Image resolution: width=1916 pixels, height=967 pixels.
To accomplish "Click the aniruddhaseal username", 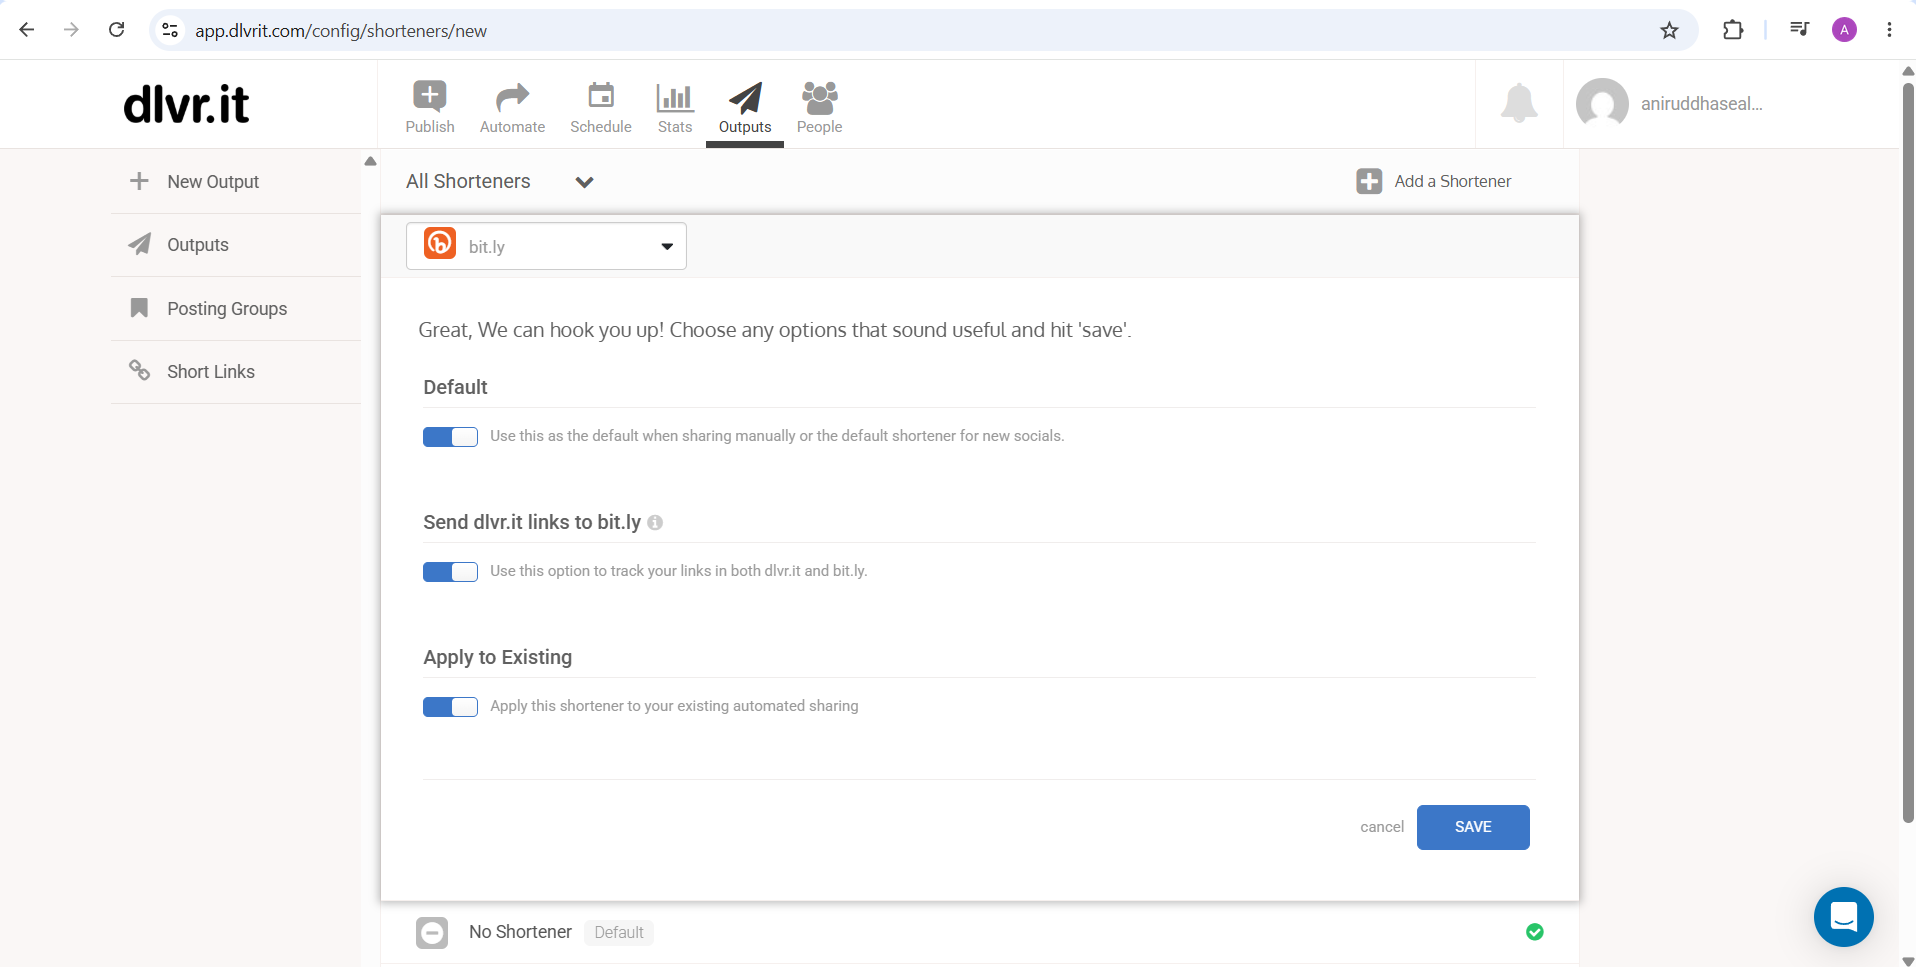I will click(1702, 104).
